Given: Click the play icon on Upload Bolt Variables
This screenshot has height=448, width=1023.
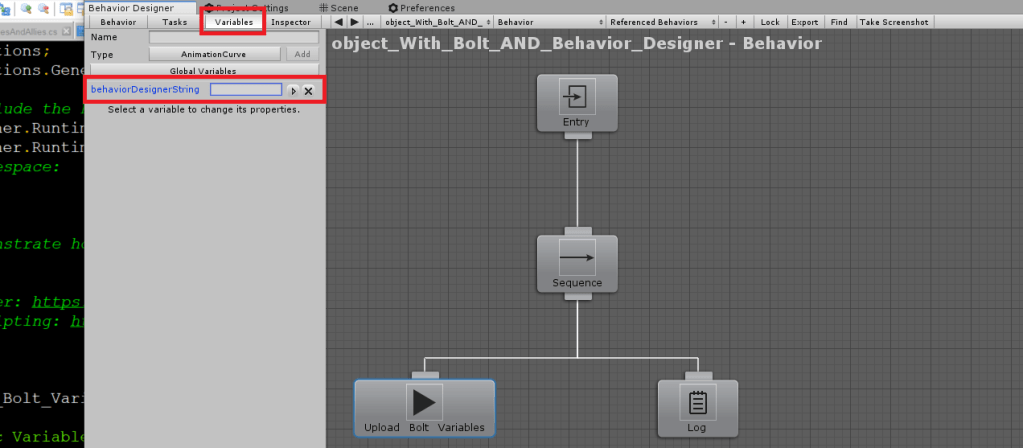Looking at the screenshot, I should coord(424,402).
